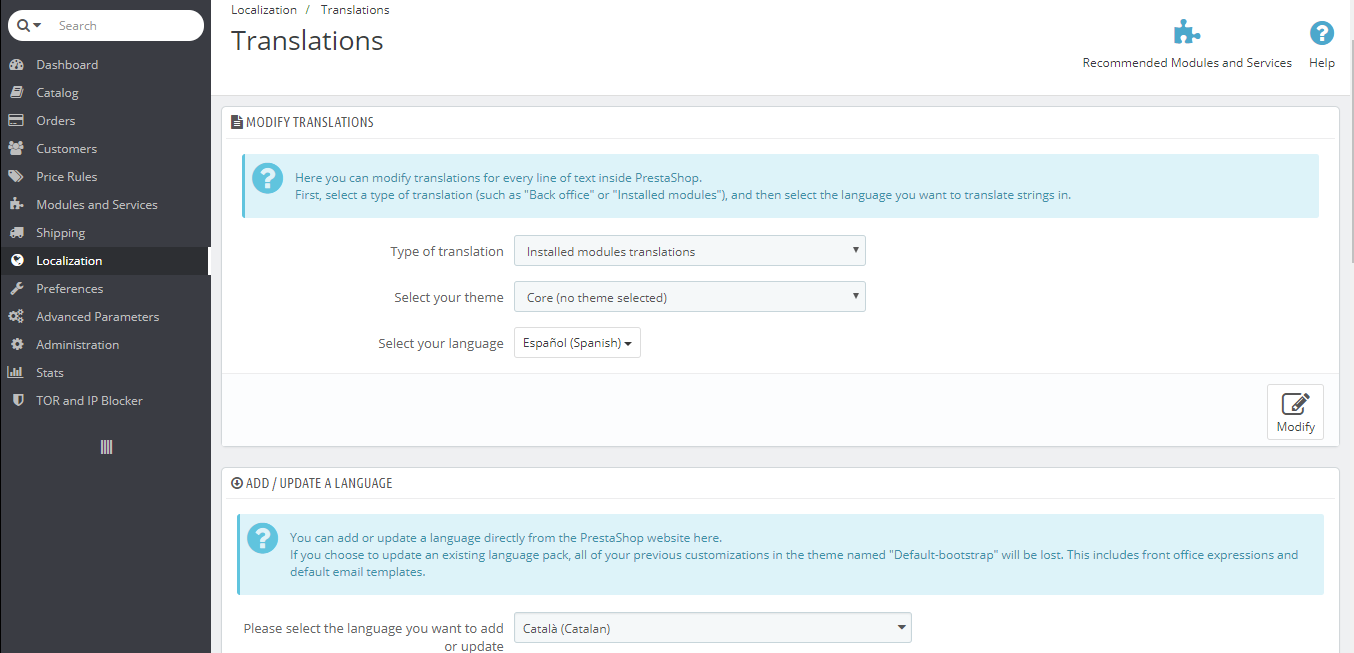Open the Español (Spanish) language dropdown
The width and height of the screenshot is (1354, 653).
tap(577, 343)
